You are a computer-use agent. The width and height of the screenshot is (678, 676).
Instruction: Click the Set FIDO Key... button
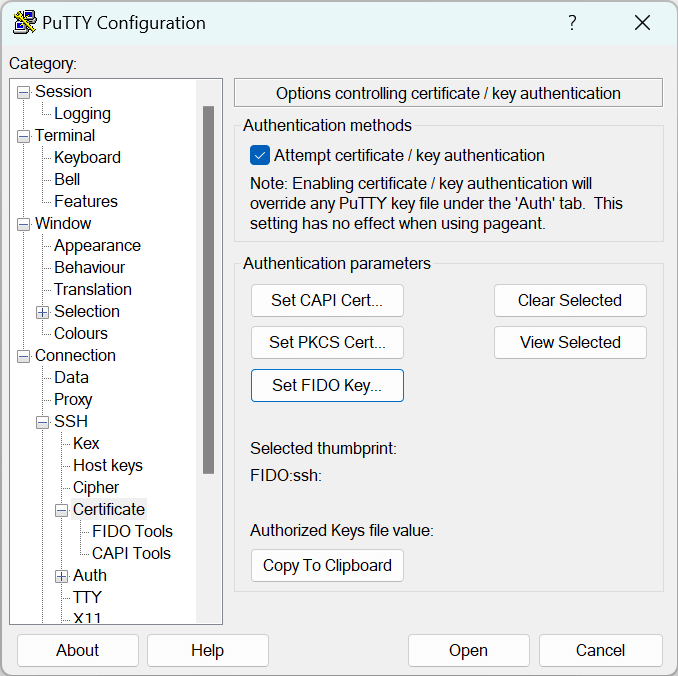[327, 385]
